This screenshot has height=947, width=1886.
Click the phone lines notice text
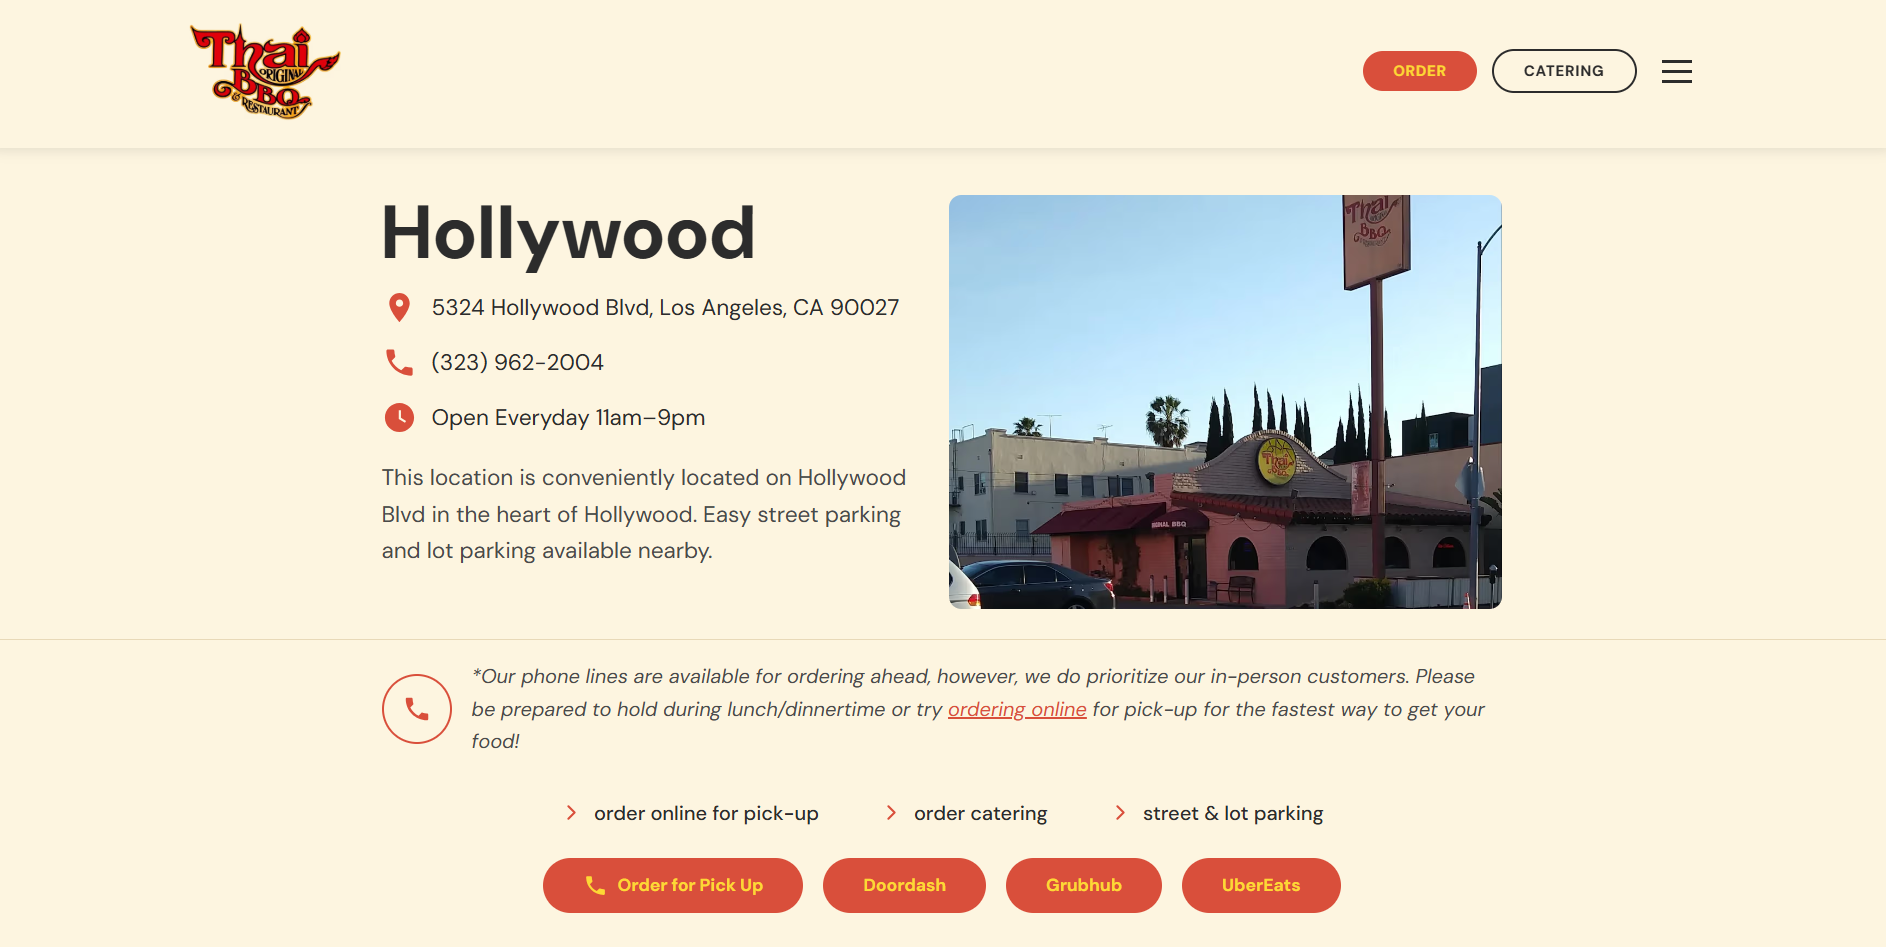tap(978, 709)
